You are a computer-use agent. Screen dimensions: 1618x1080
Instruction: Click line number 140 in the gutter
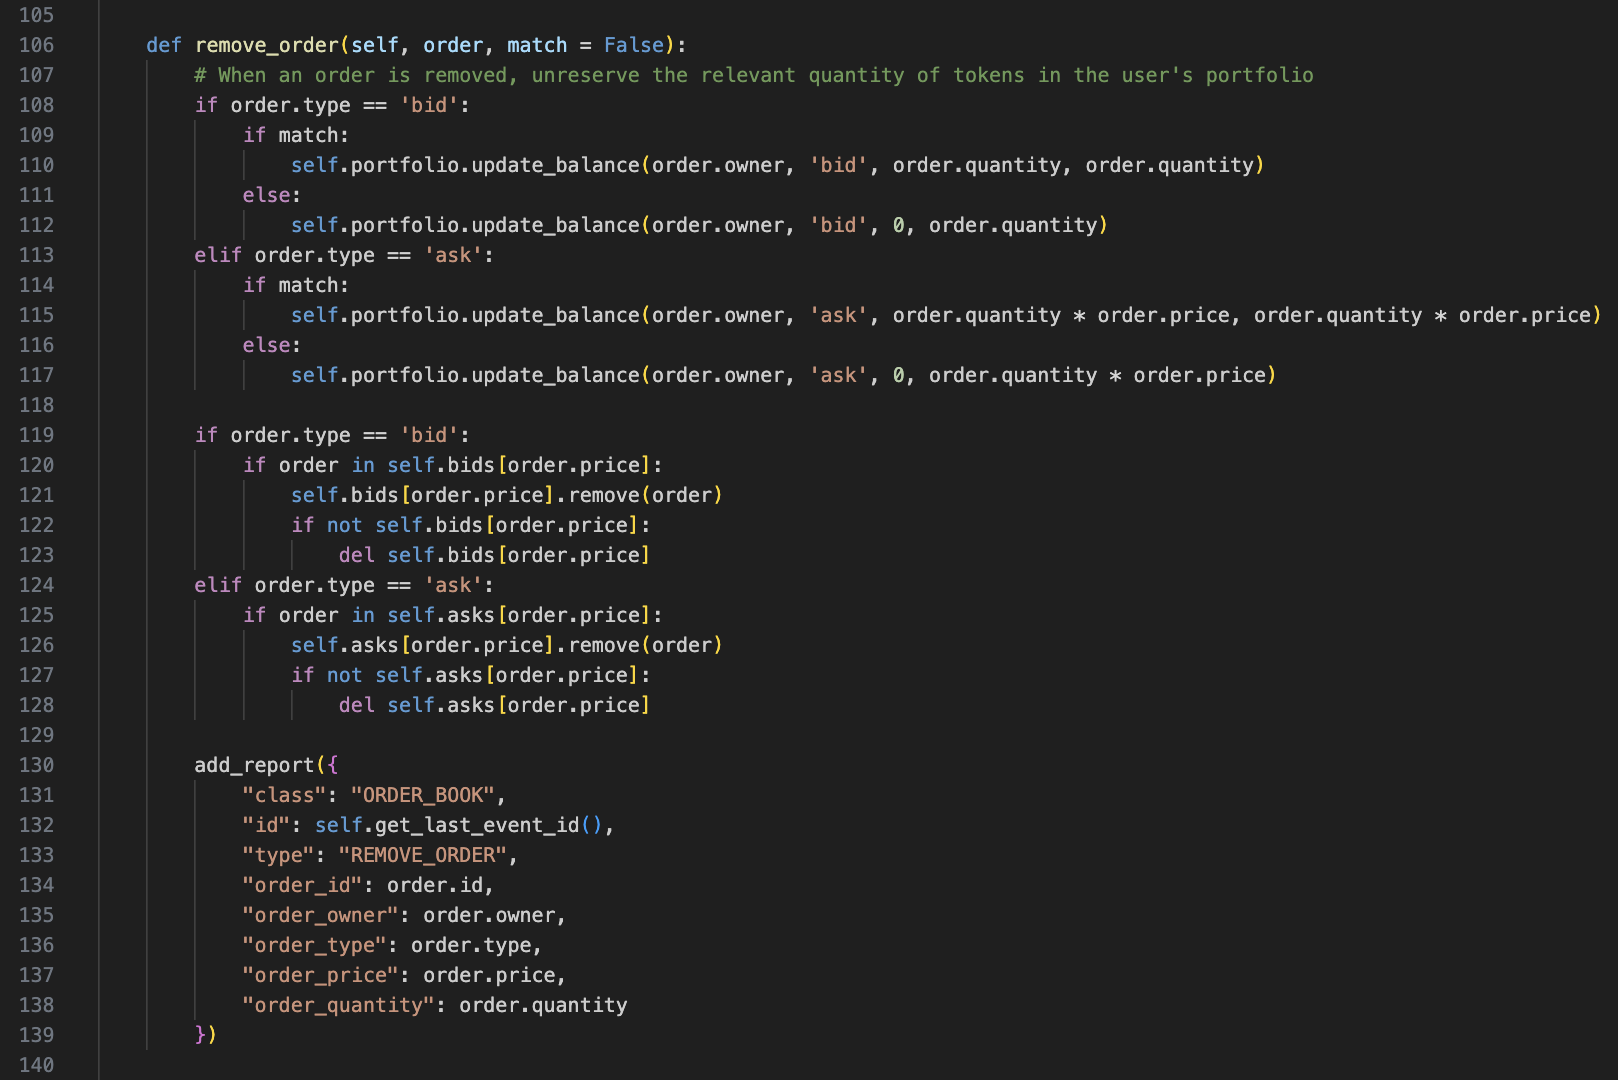pos(36,1065)
